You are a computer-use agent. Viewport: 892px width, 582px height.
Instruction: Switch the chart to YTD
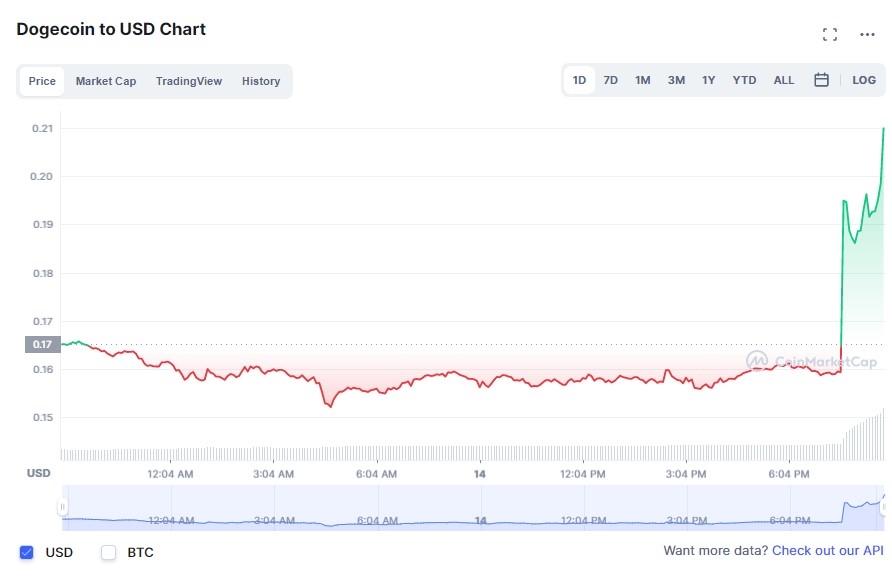(744, 80)
